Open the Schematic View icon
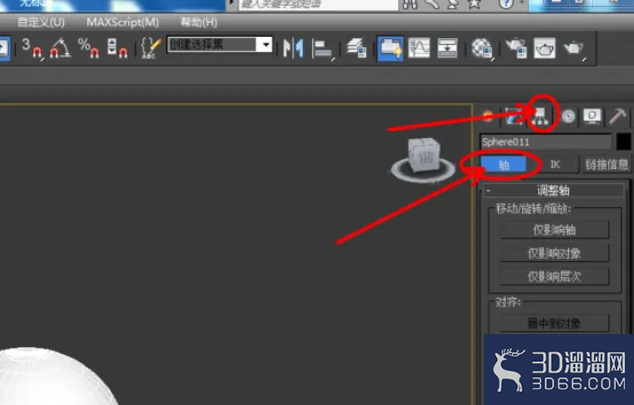634x405 pixels. click(447, 49)
